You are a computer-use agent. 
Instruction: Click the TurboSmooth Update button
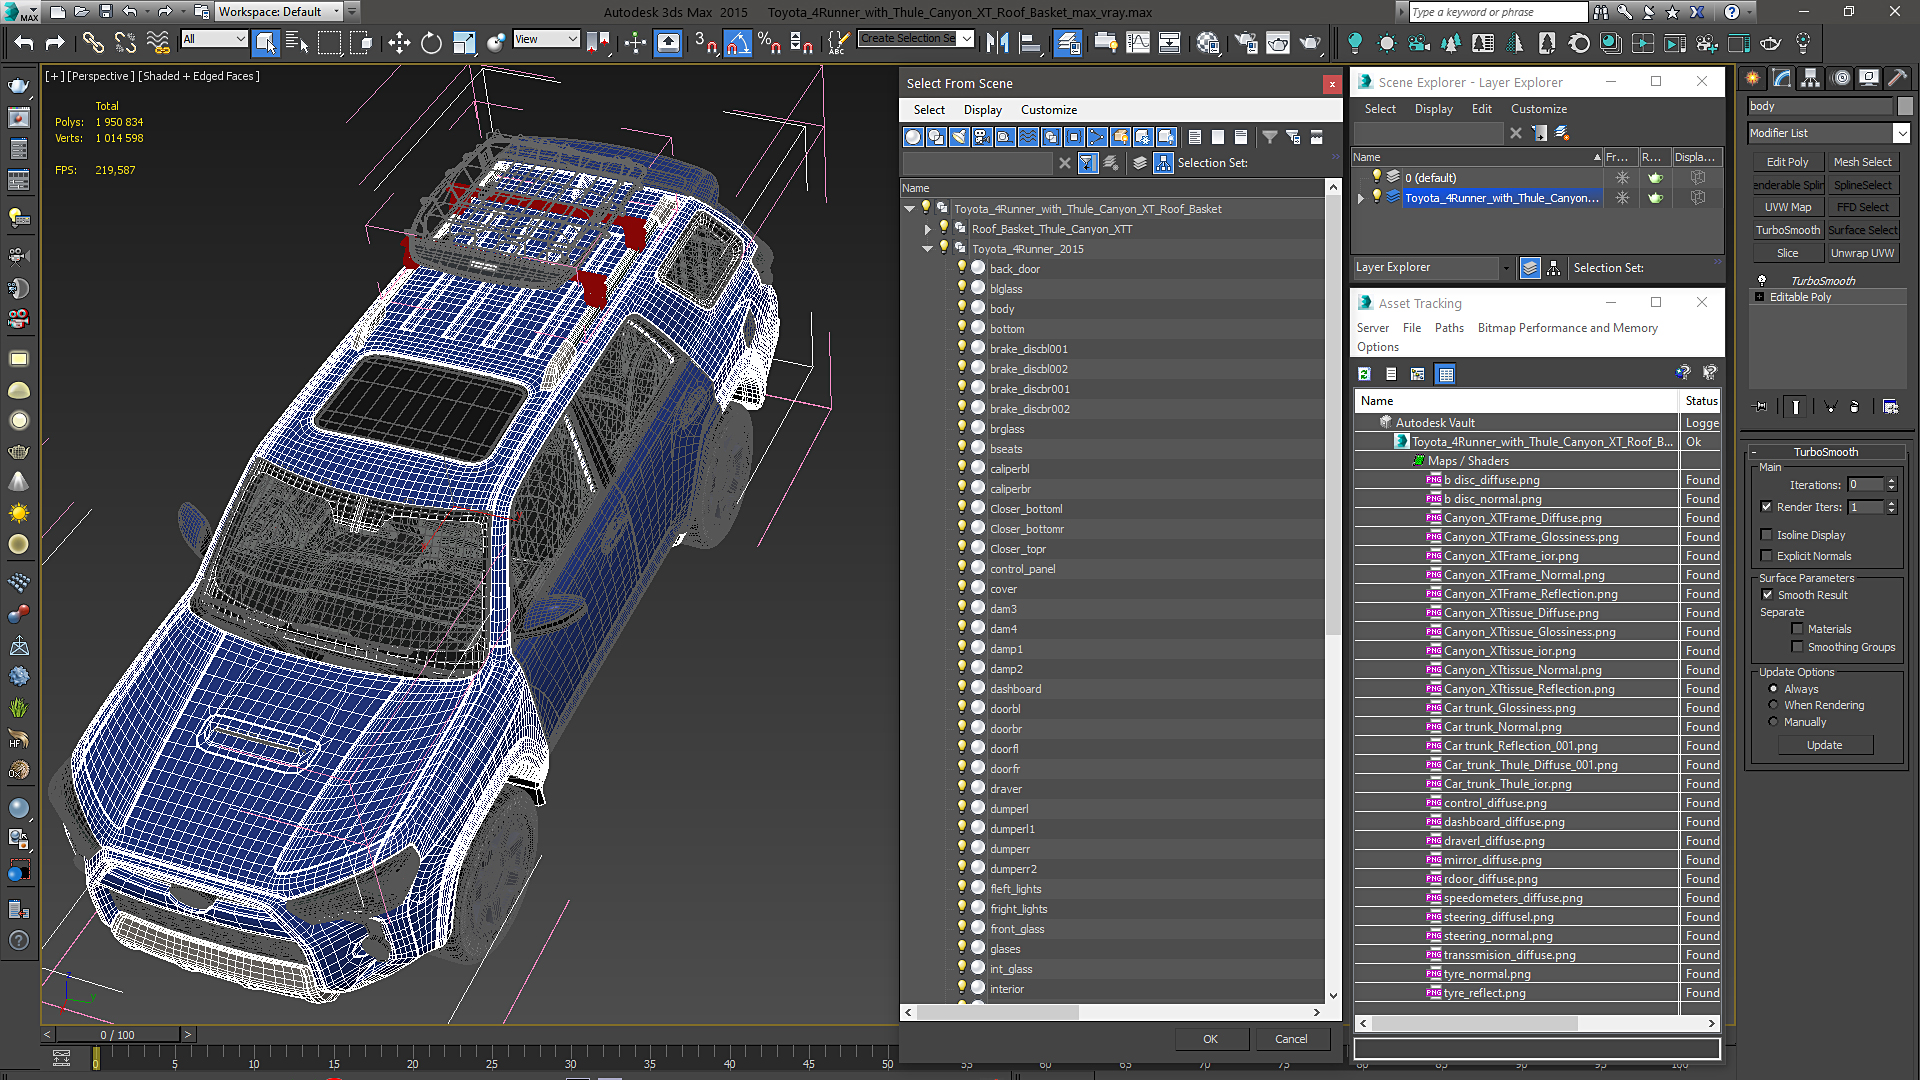[1824, 745]
